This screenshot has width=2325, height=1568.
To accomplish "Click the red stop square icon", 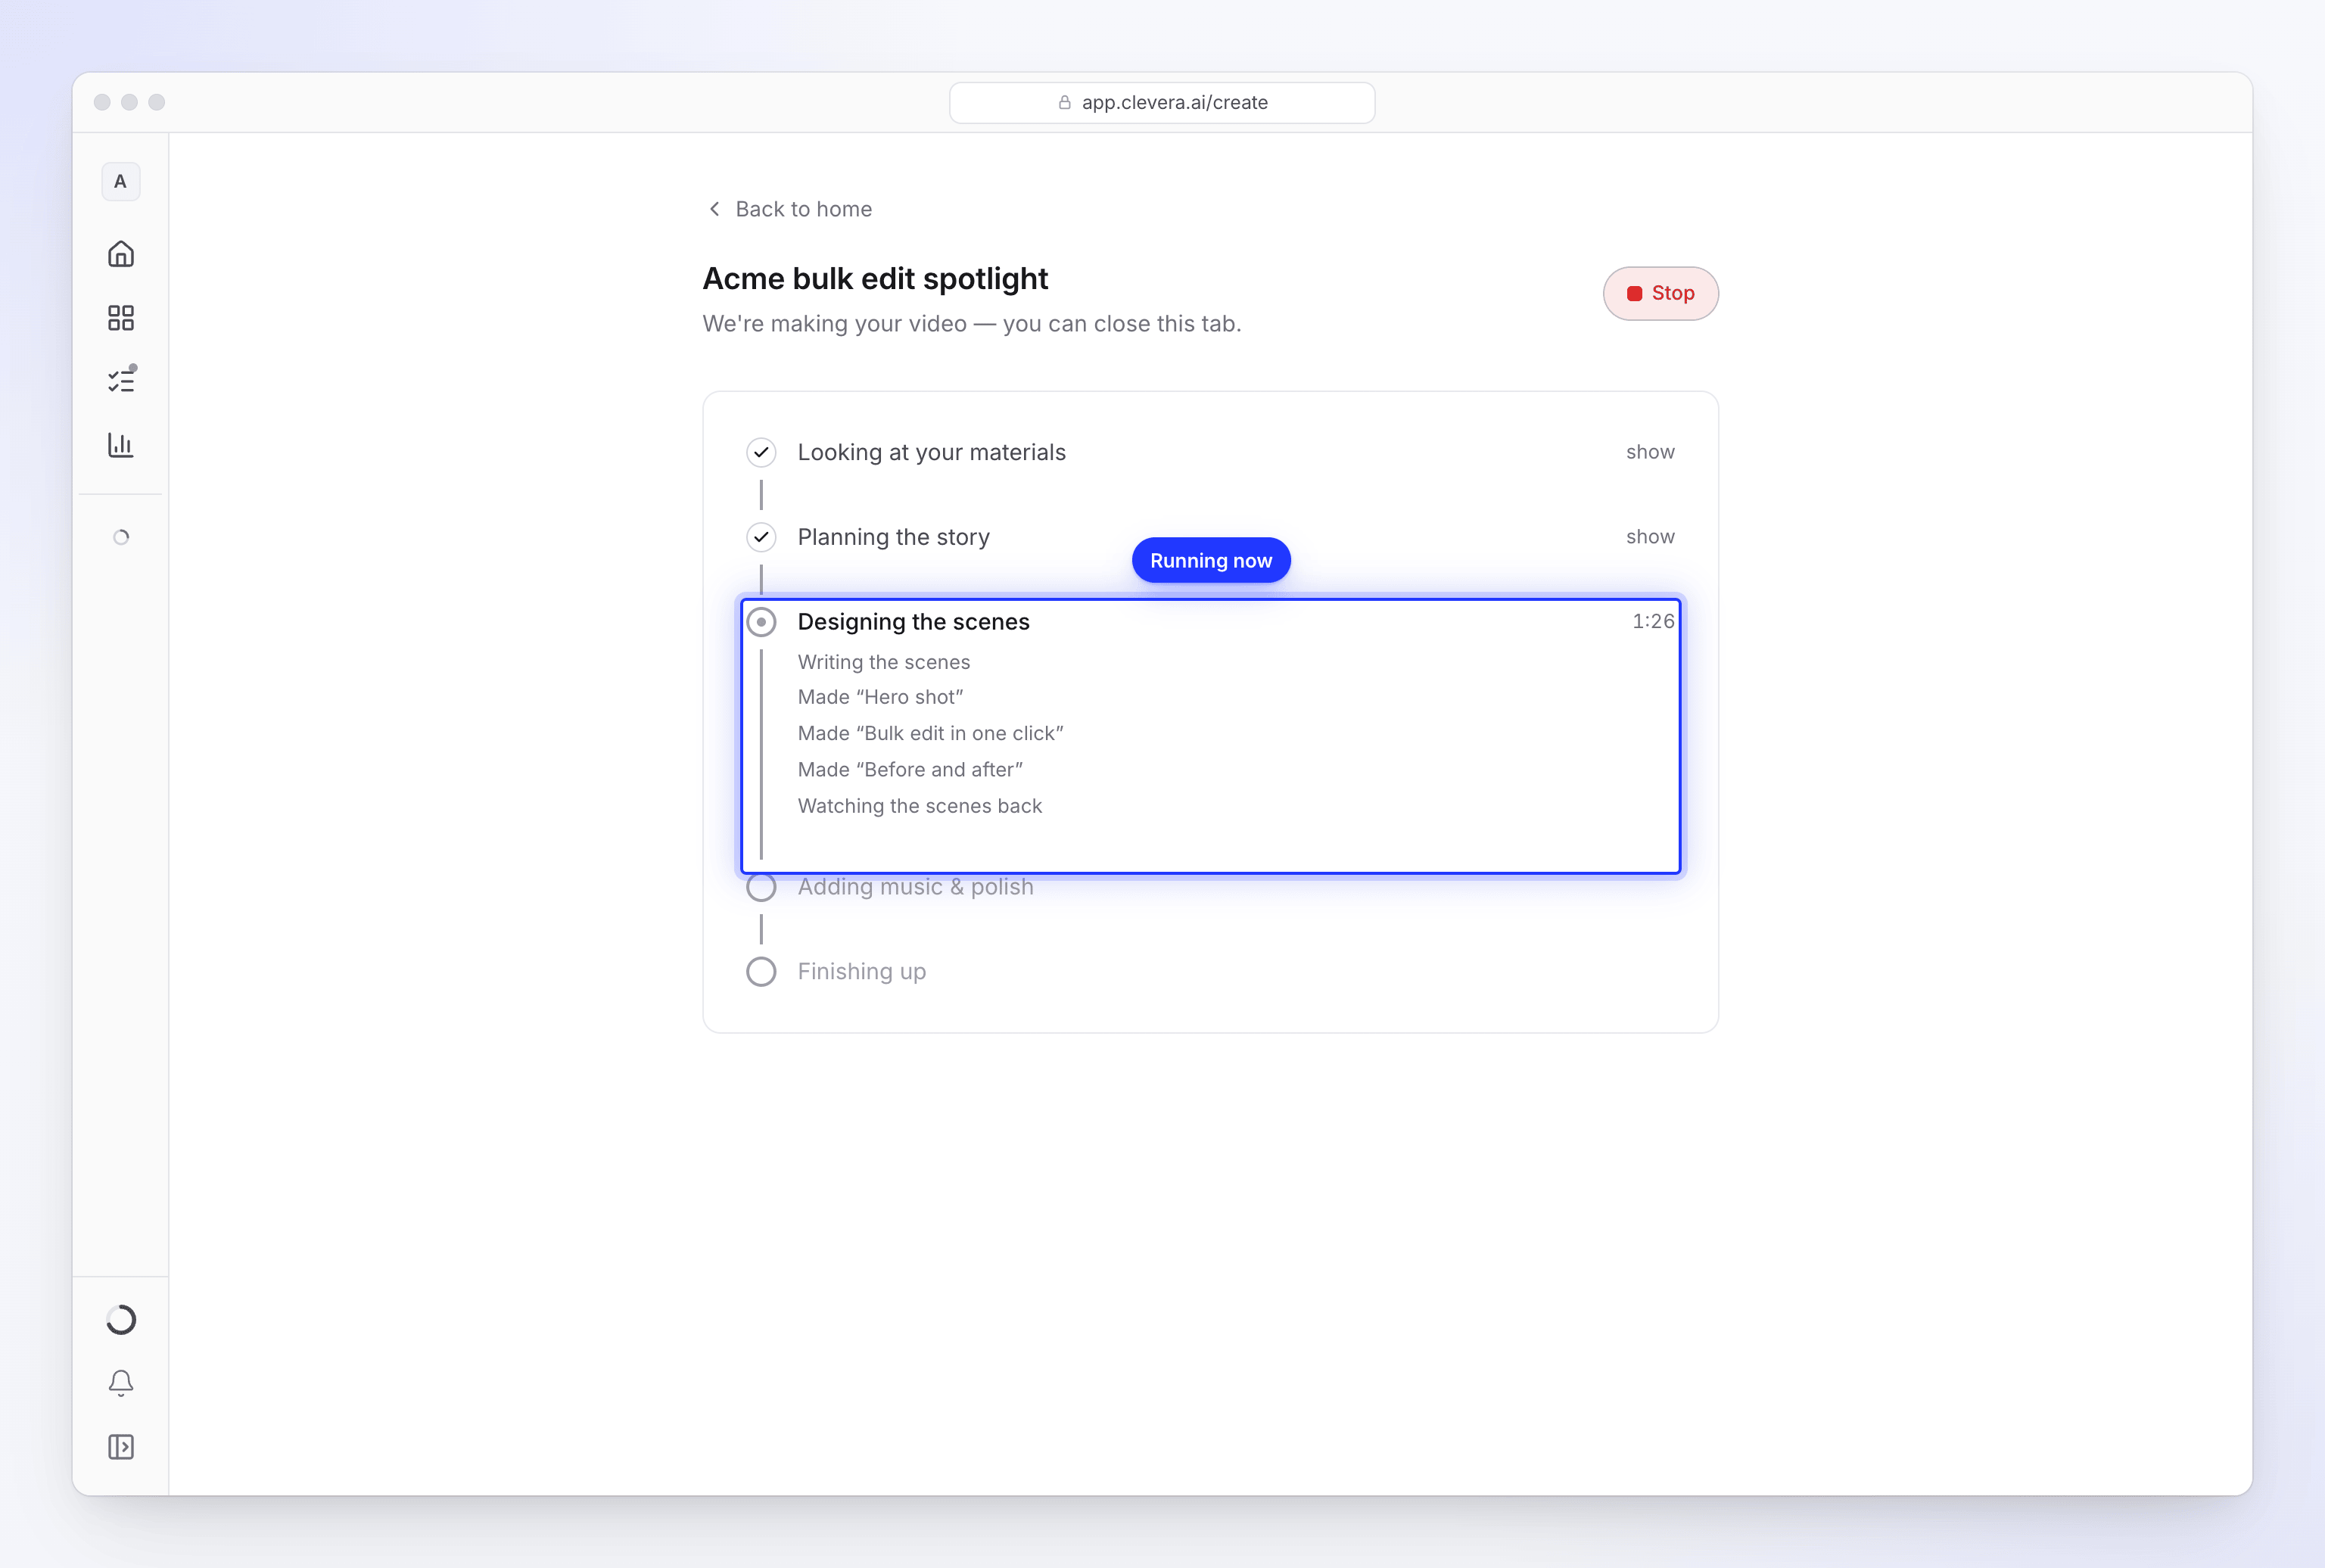I will (x=1634, y=294).
